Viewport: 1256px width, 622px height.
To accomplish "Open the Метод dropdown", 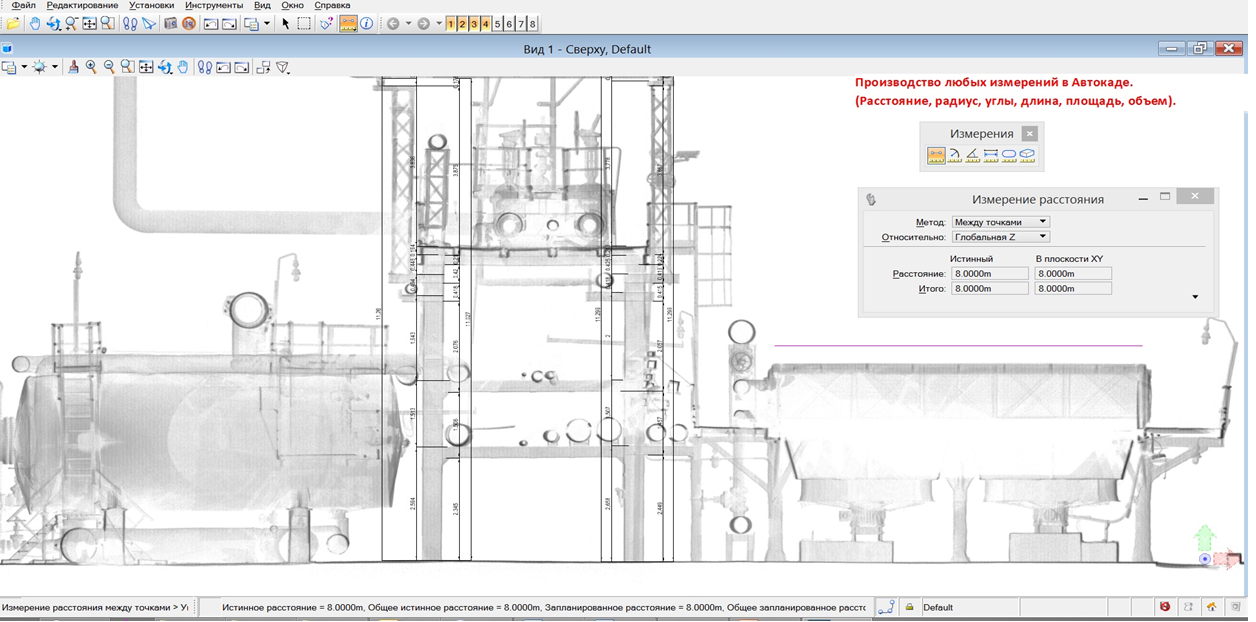I will pyautogui.click(x=1000, y=222).
